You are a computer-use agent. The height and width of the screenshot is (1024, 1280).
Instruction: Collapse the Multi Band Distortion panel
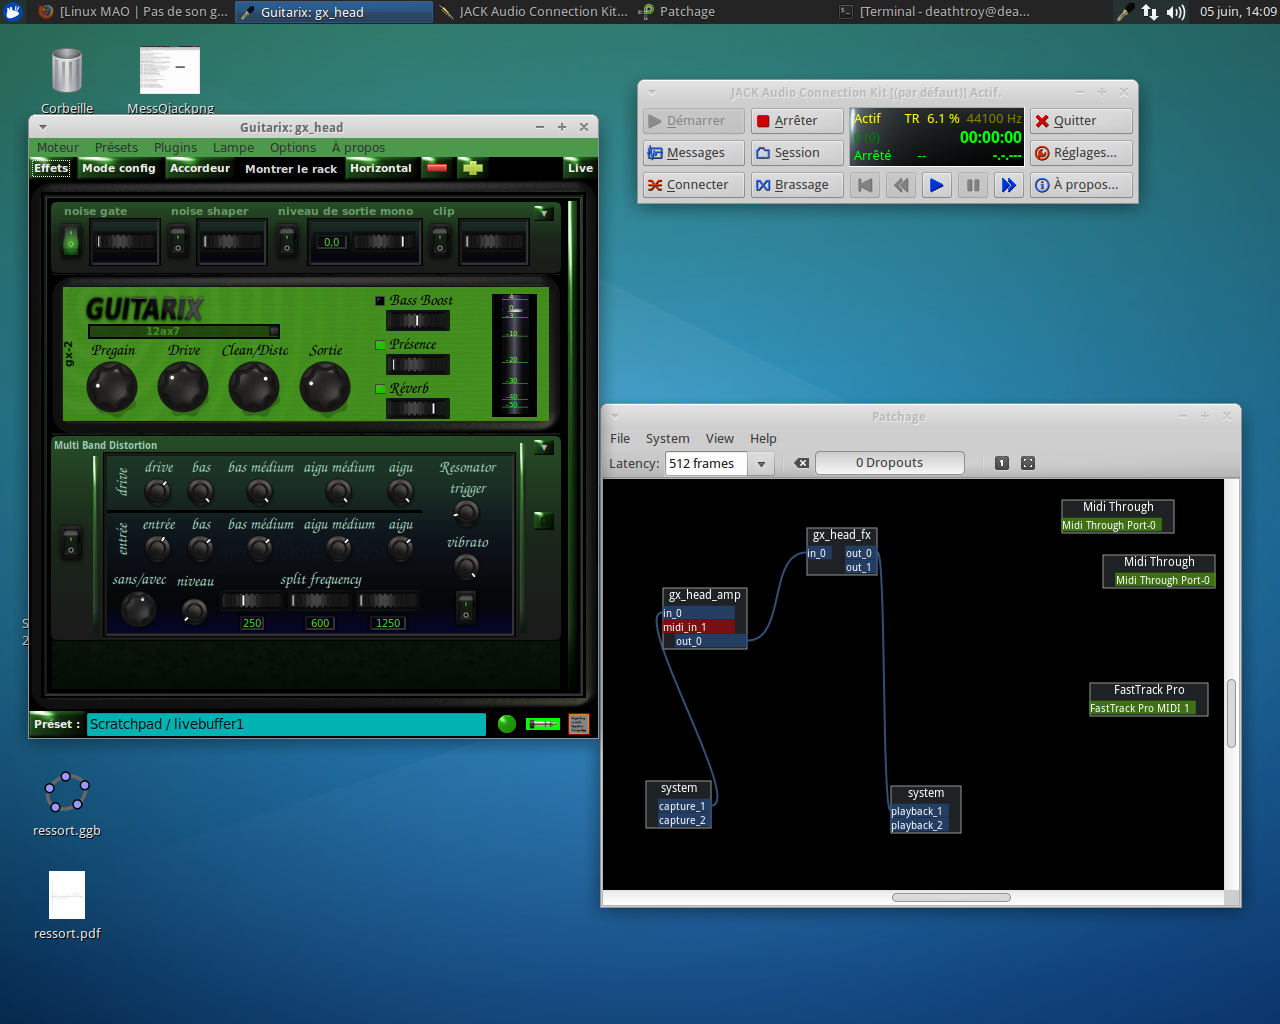[543, 447]
